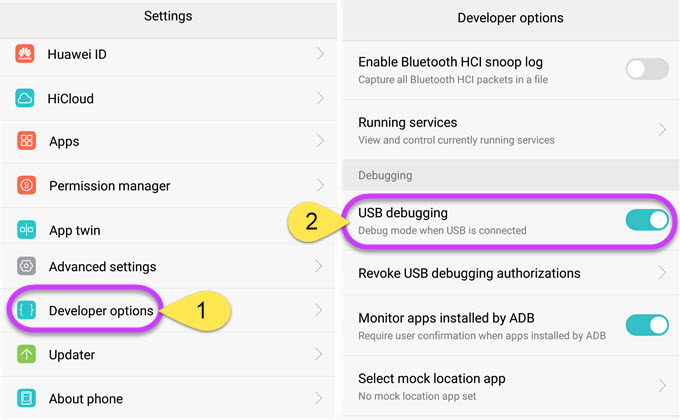The height and width of the screenshot is (420, 680).
Task: Tap the HiCloud cloud icon
Action: click(26, 98)
